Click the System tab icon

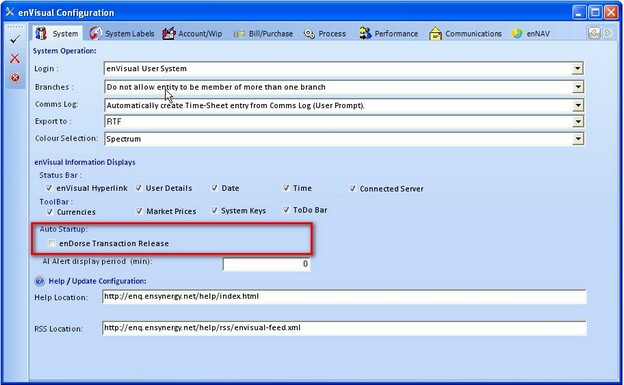(41, 33)
